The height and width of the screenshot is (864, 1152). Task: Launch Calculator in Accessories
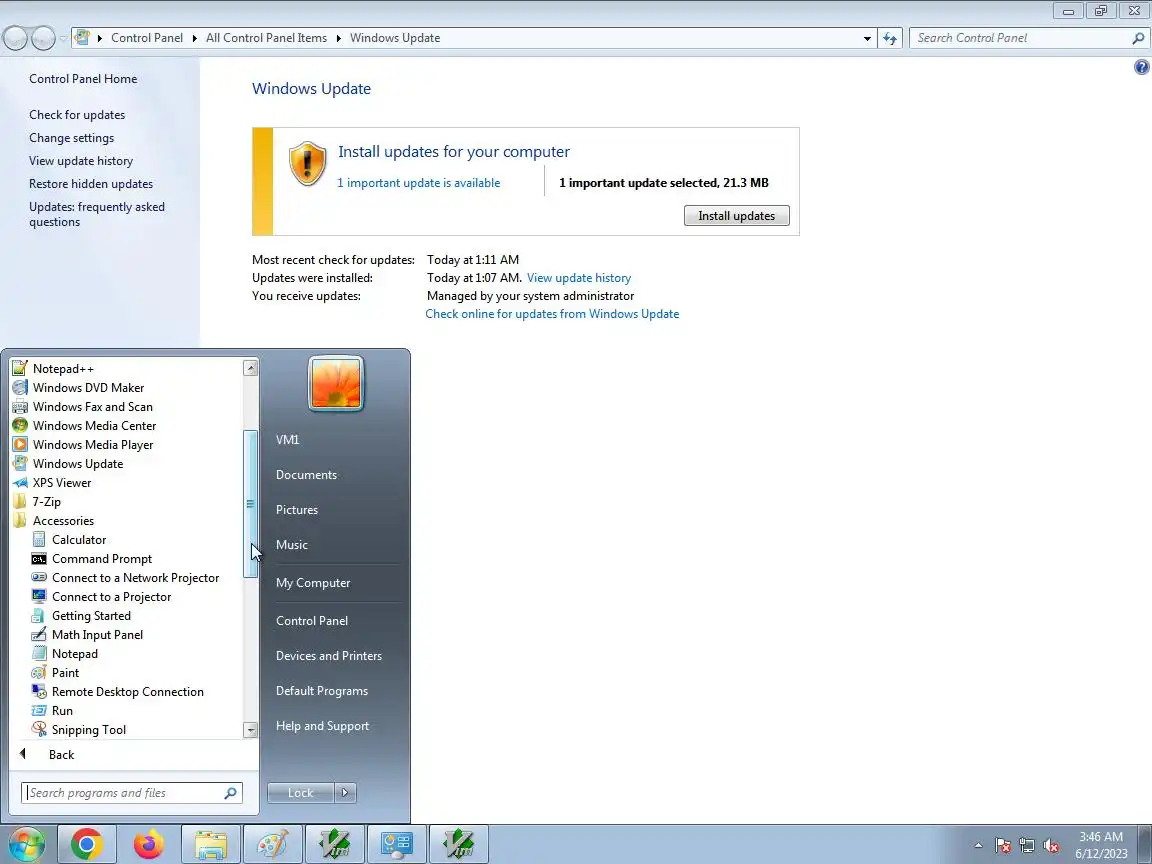tap(79, 540)
